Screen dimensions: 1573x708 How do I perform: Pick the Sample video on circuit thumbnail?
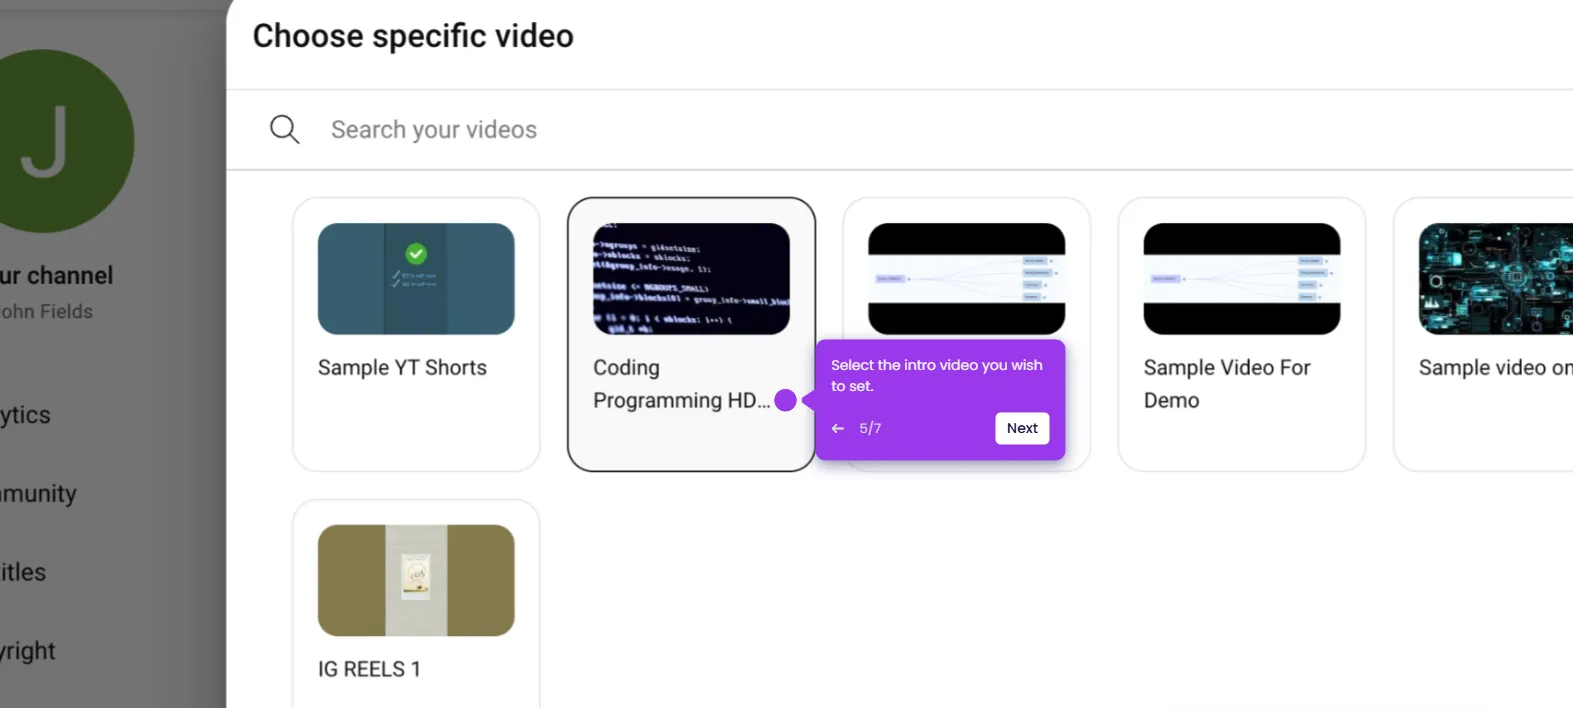pos(1496,279)
